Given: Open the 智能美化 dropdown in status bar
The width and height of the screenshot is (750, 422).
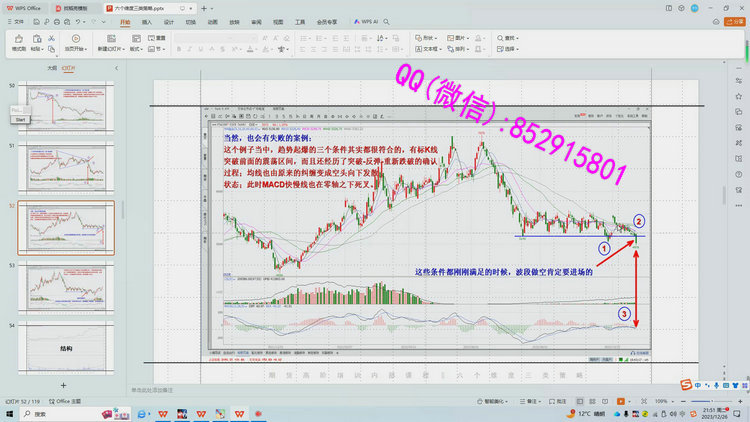Looking at the screenshot, I should tap(493, 402).
